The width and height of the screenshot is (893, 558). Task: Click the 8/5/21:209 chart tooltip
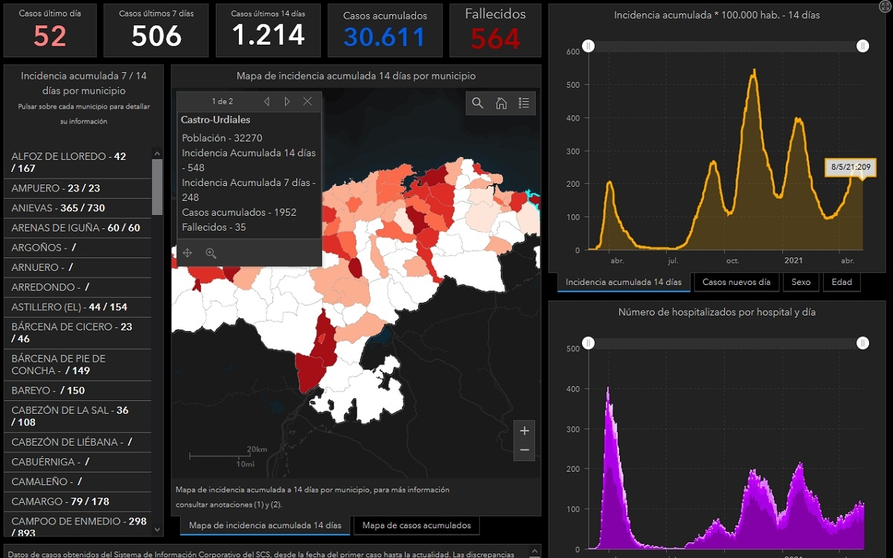(851, 167)
